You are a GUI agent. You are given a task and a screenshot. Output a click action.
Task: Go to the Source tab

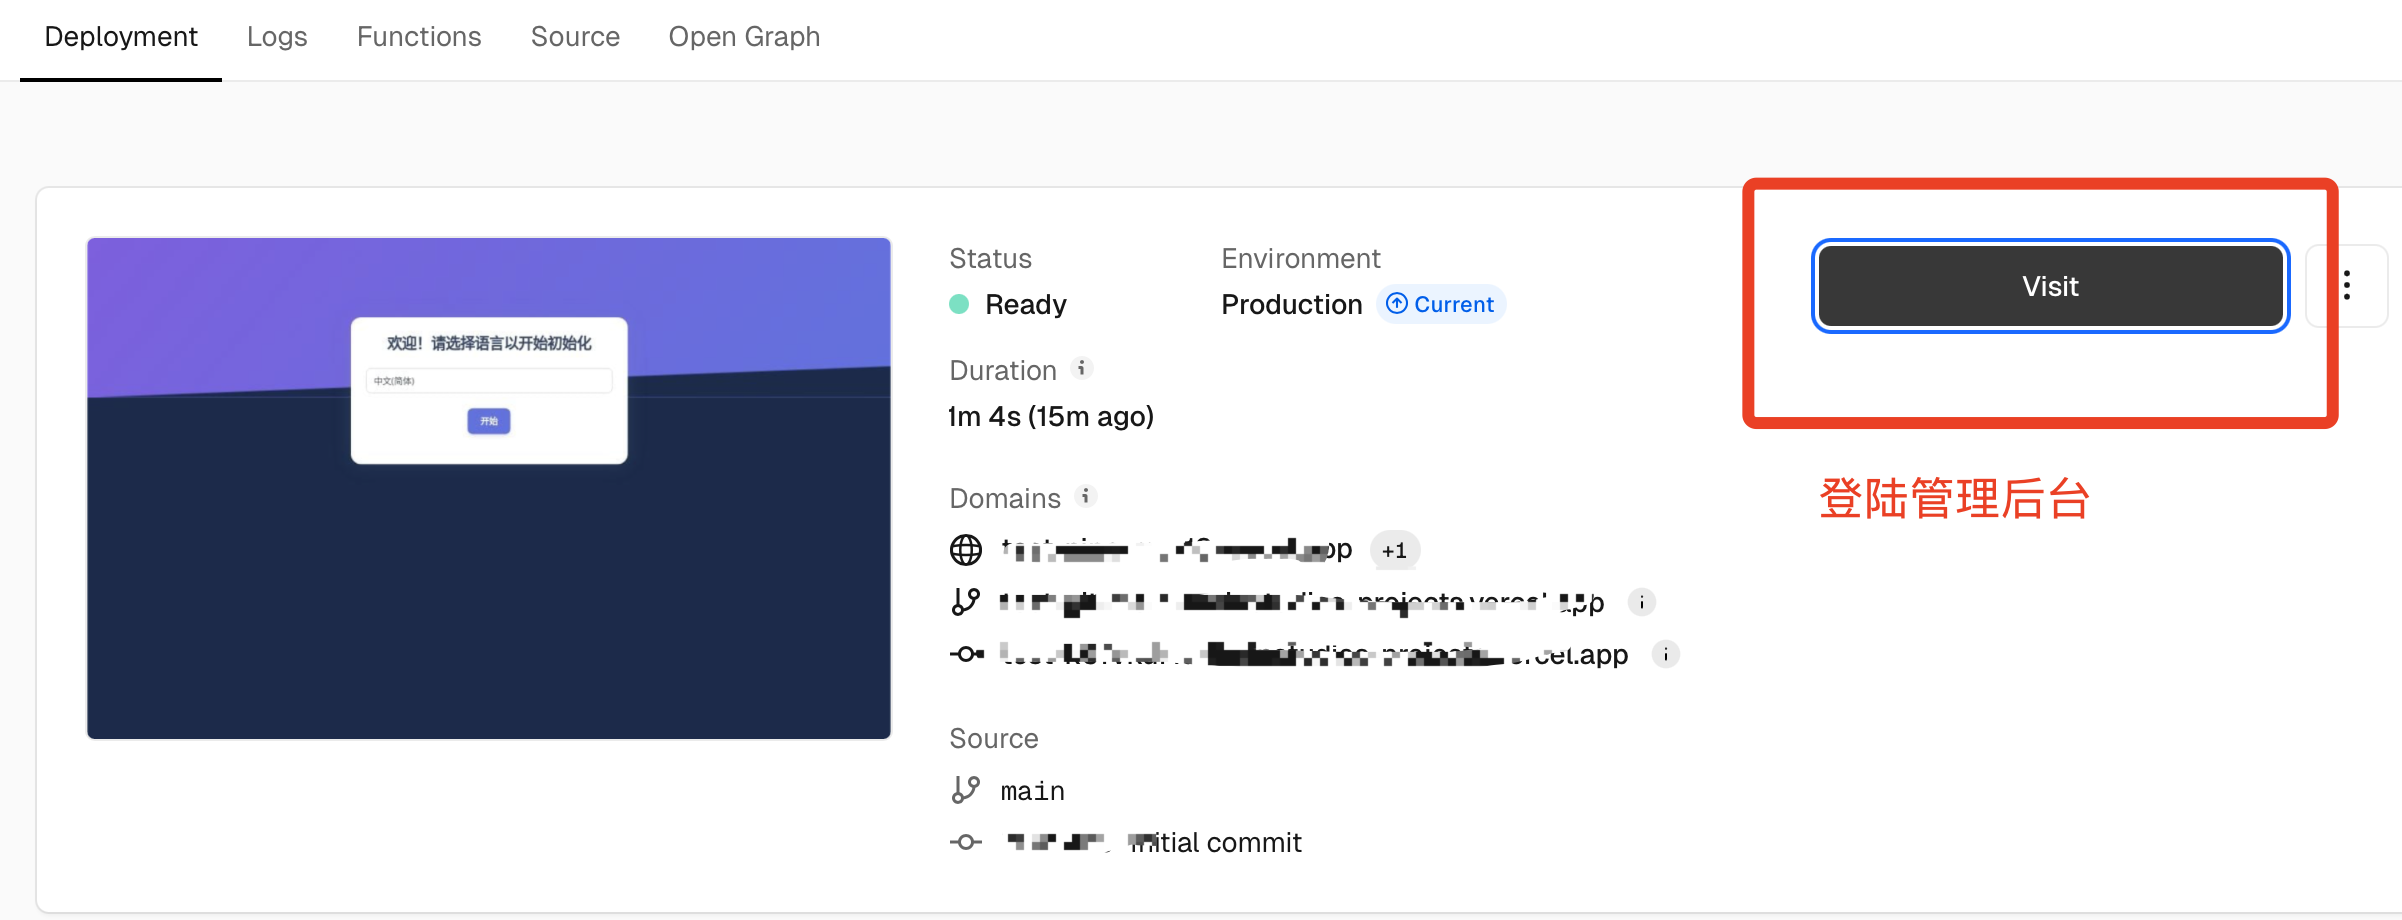[x=575, y=37]
